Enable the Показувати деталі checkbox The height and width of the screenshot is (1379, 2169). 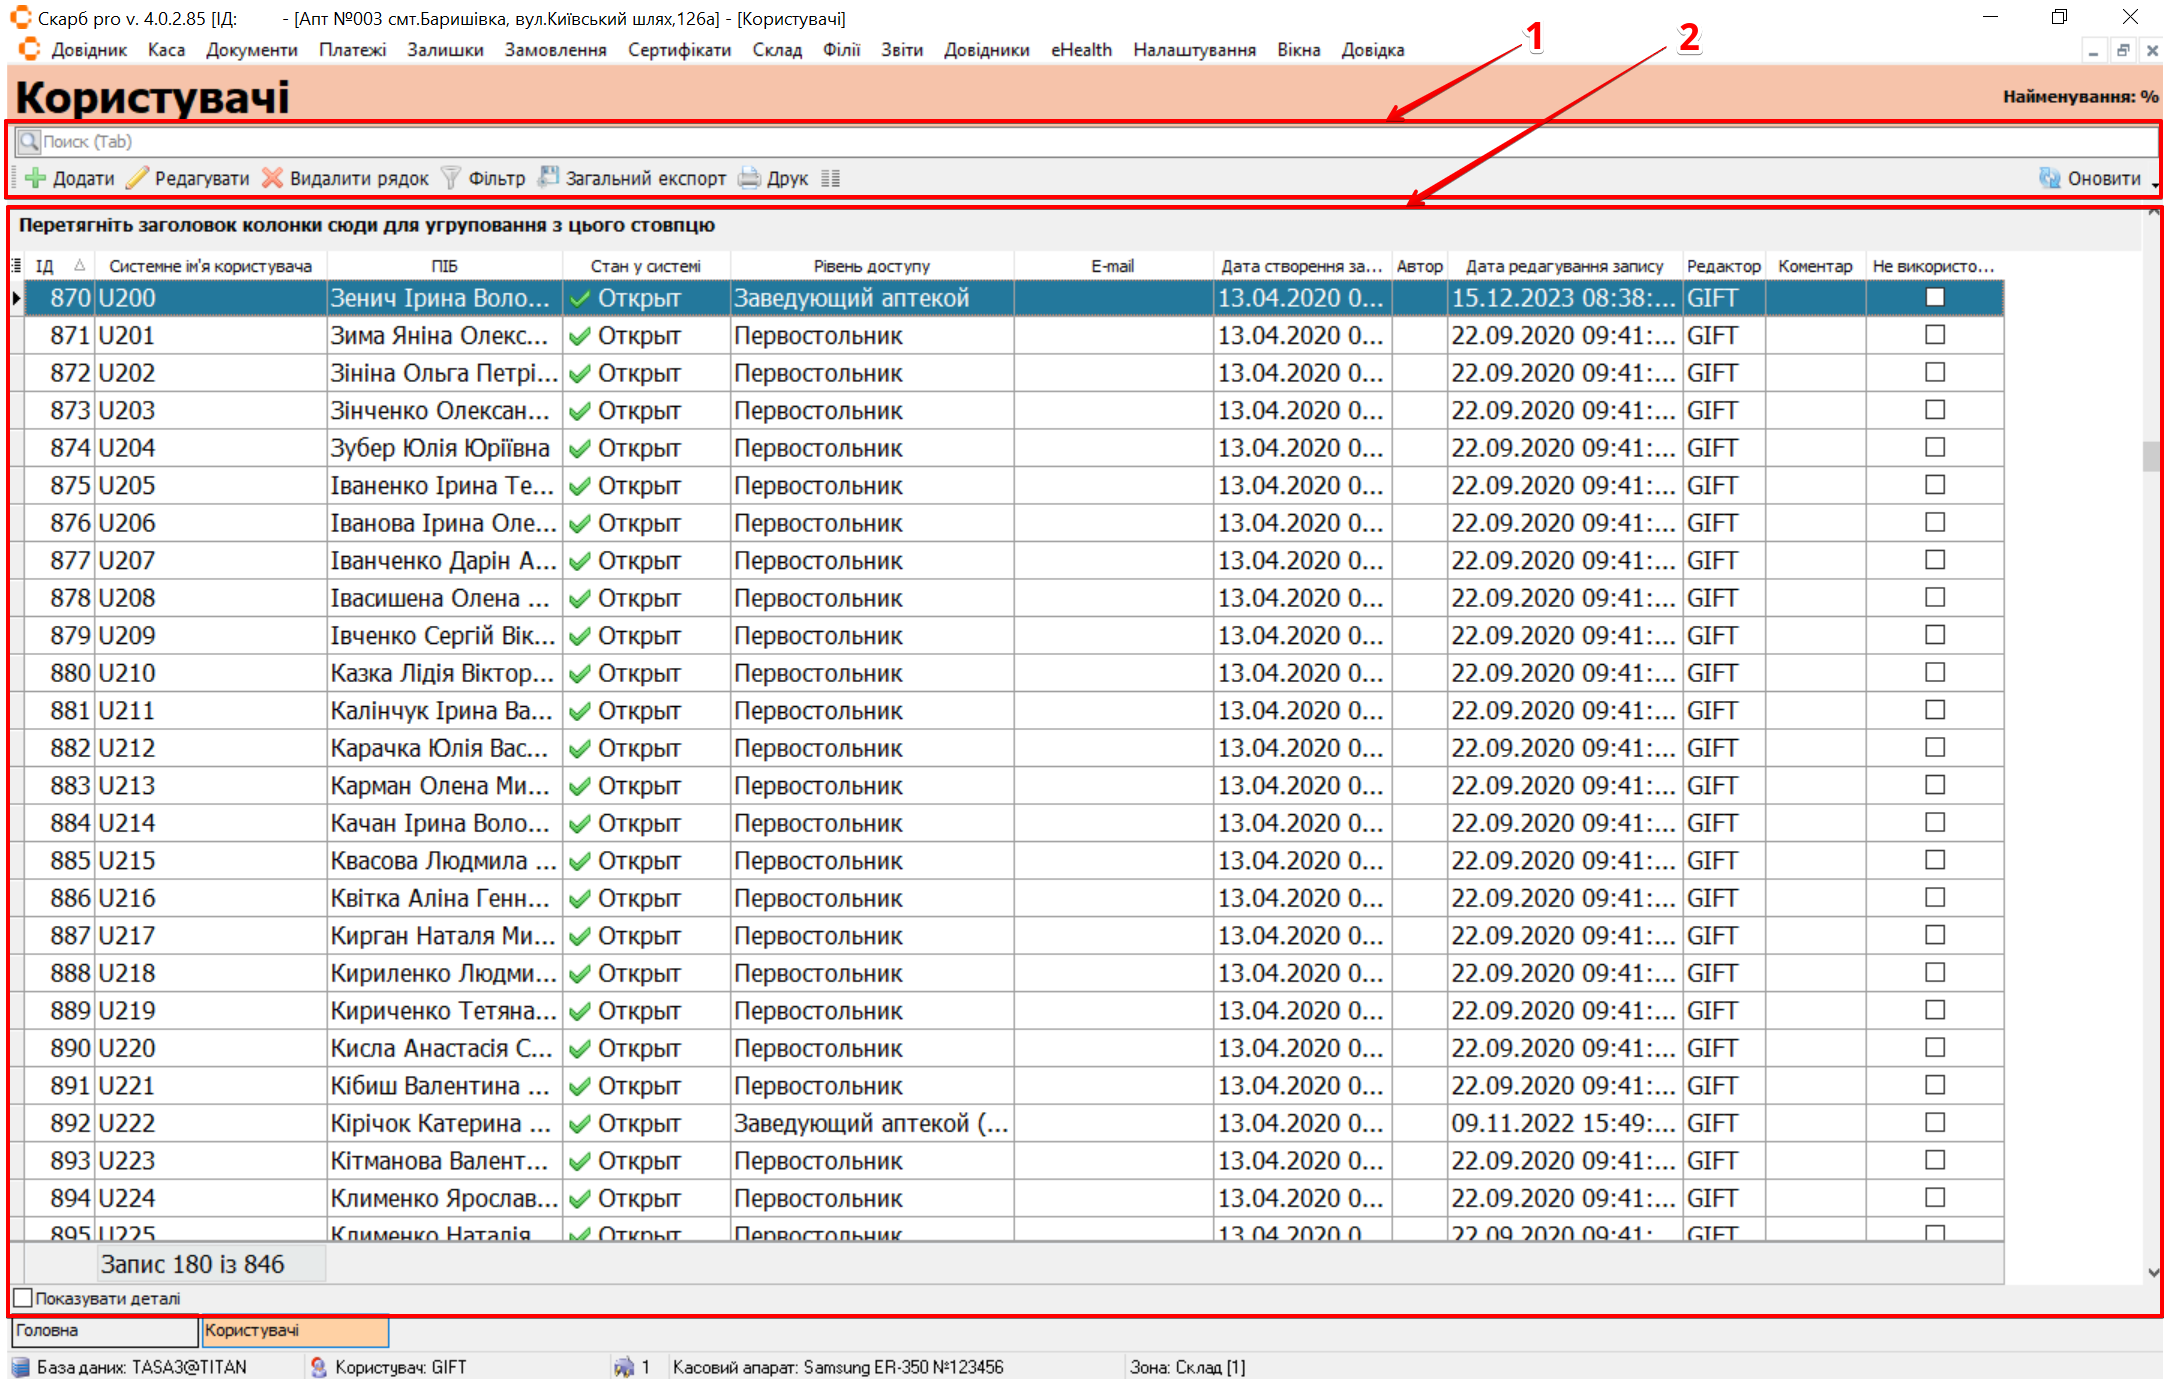23,1298
